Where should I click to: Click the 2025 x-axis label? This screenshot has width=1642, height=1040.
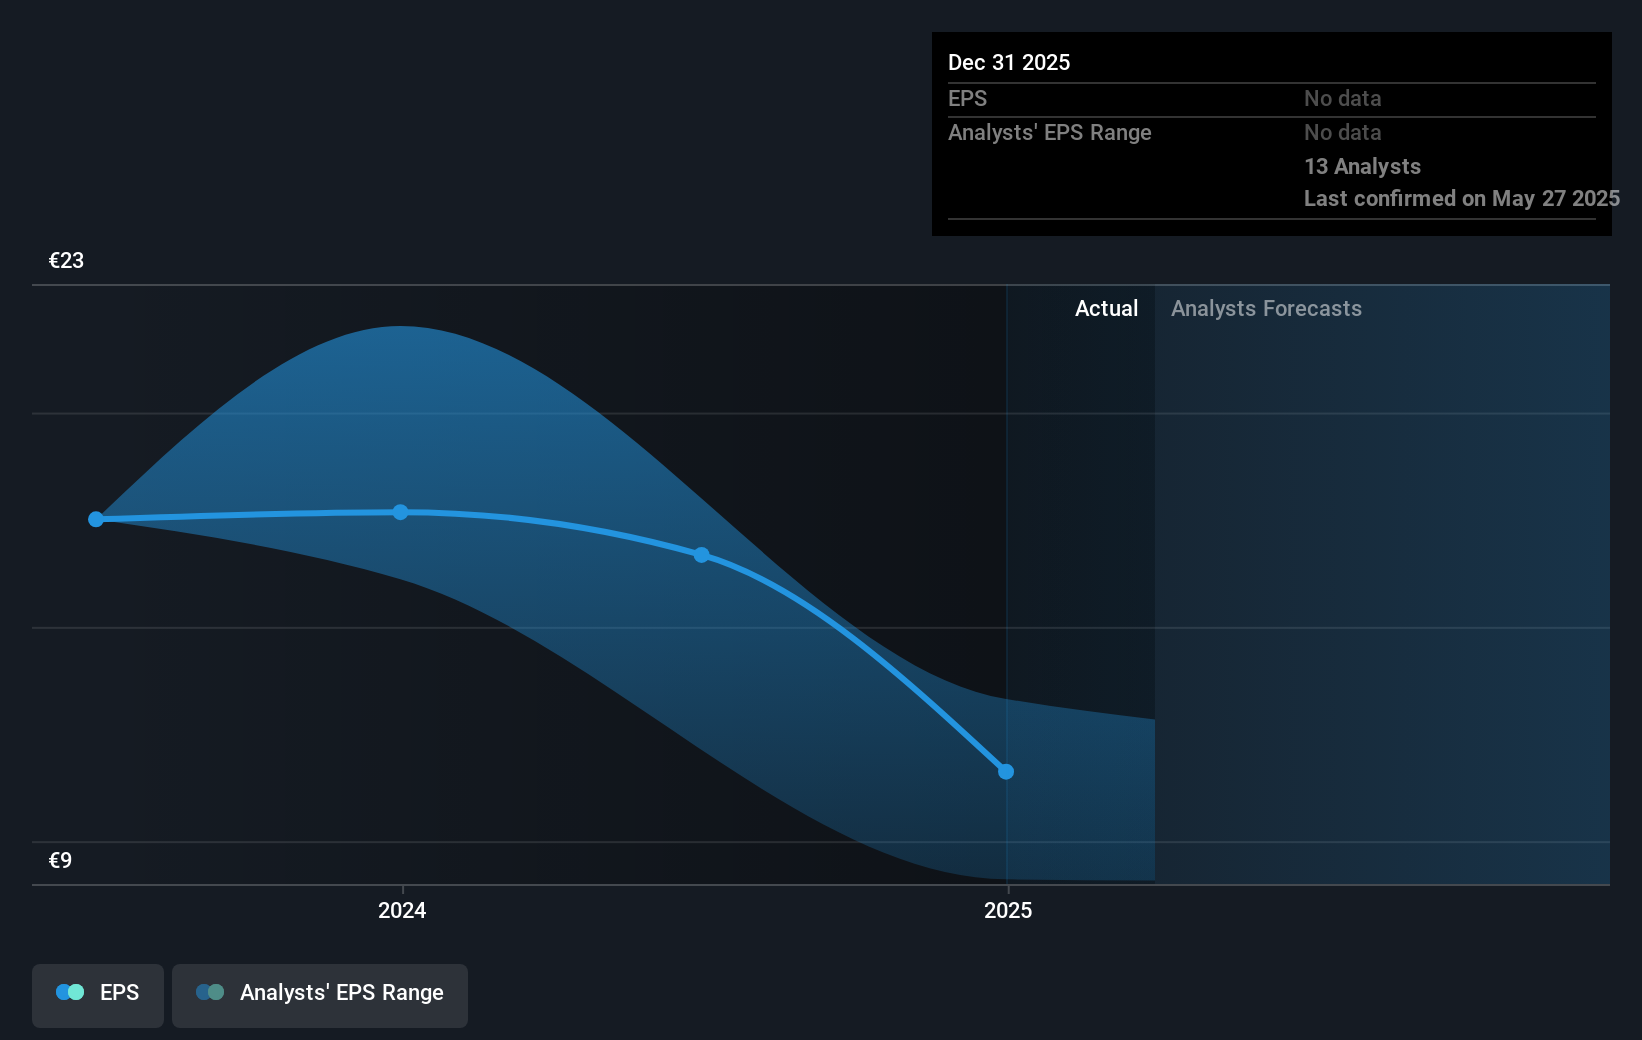click(1008, 910)
